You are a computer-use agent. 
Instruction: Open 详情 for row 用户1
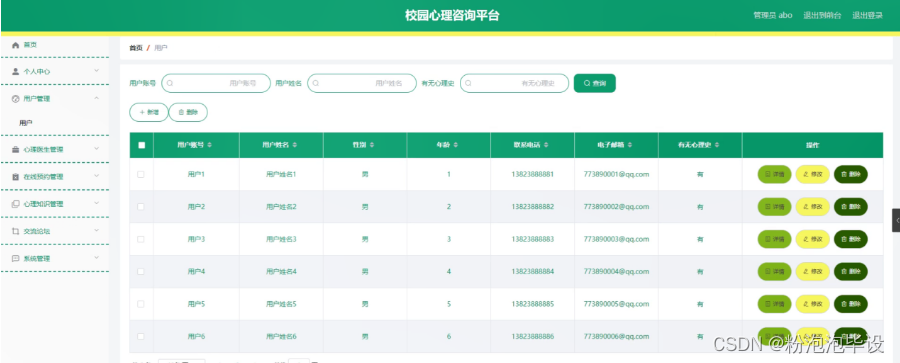click(774, 174)
